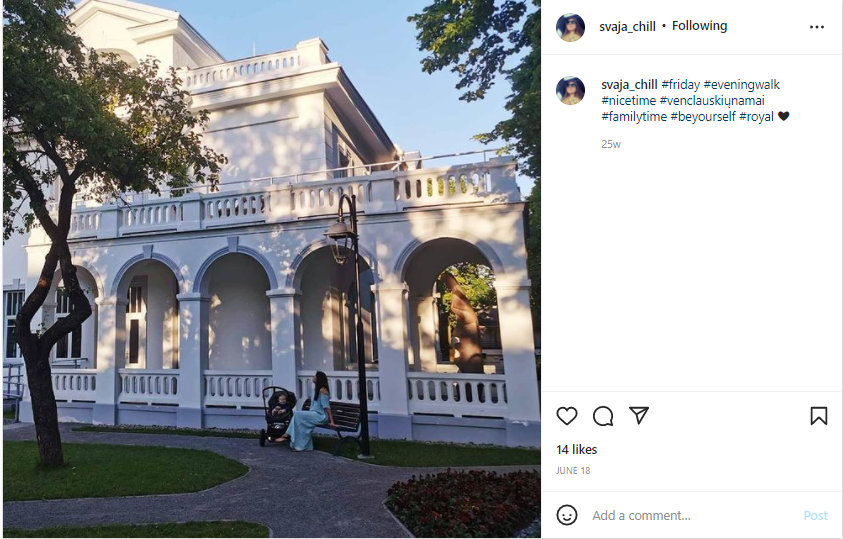The height and width of the screenshot is (539, 843).
Task: Share the post via paper plane icon
Action: (x=639, y=415)
